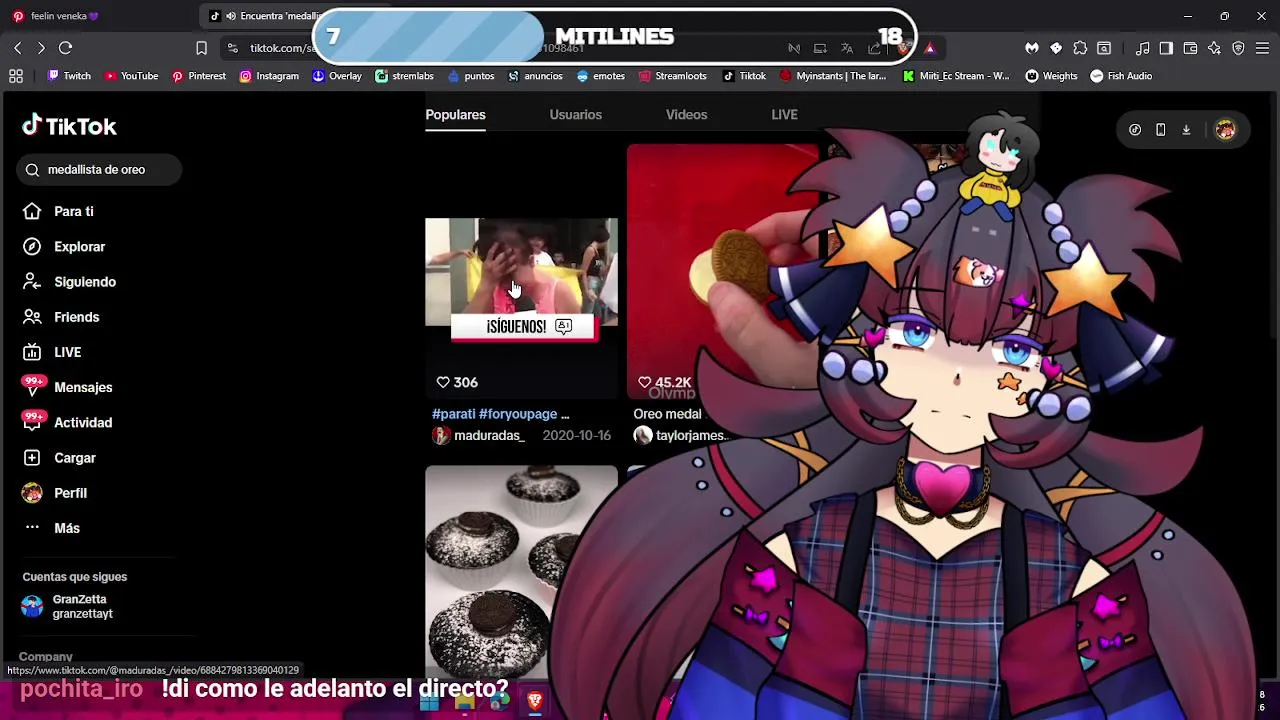The height and width of the screenshot is (720, 1280).
Task: Open the Brave Wallet icon
Action: click(x=1190, y=48)
